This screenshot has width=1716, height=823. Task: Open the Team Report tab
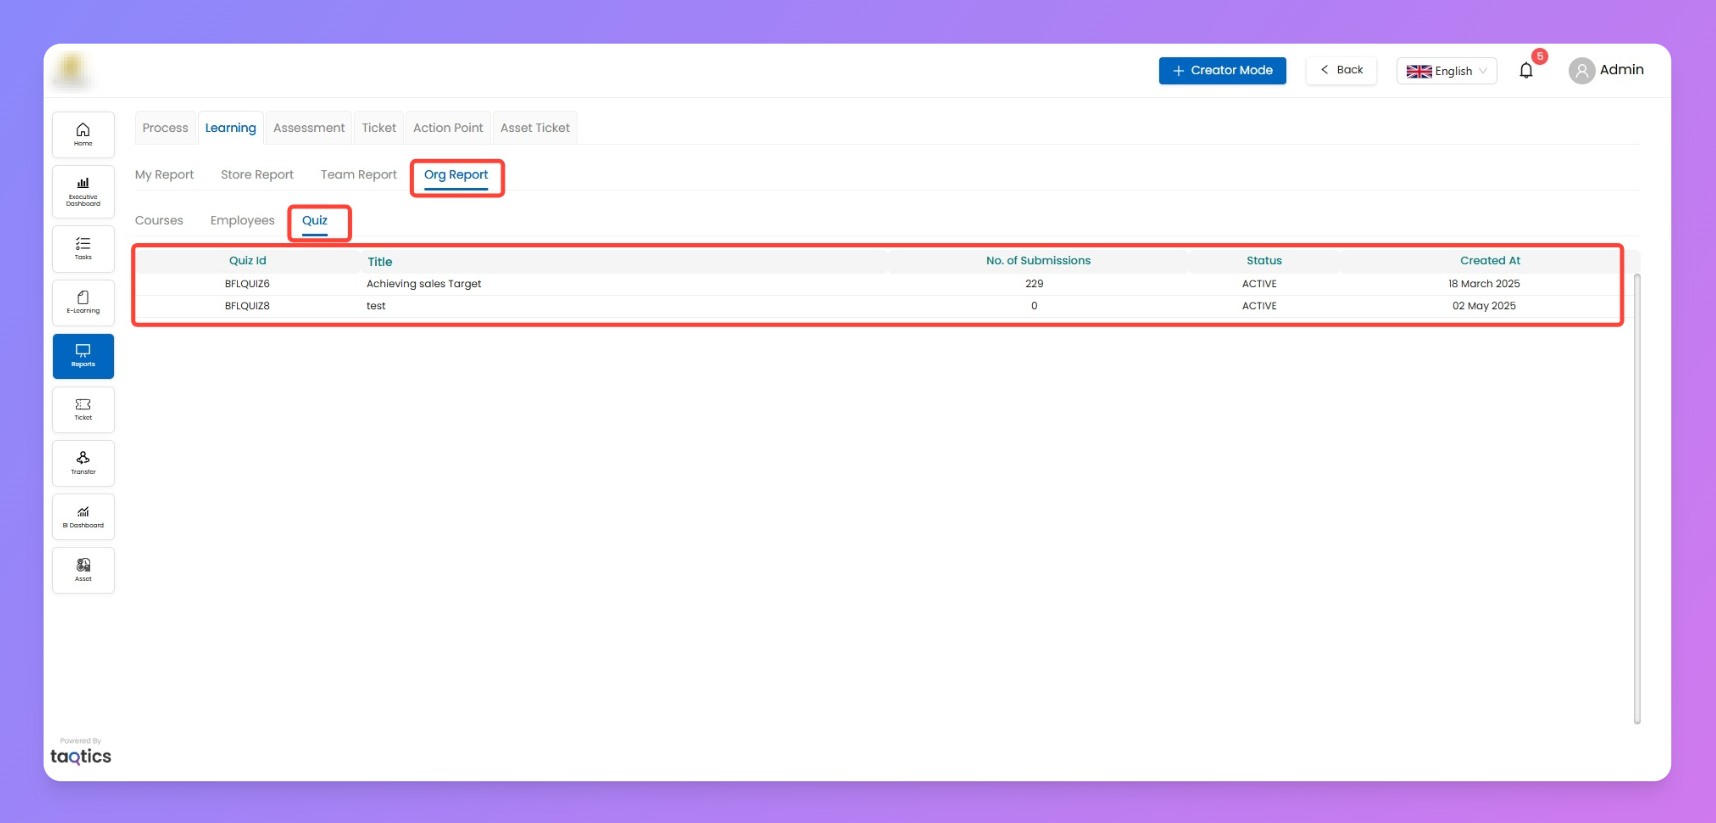coord(358,175)
